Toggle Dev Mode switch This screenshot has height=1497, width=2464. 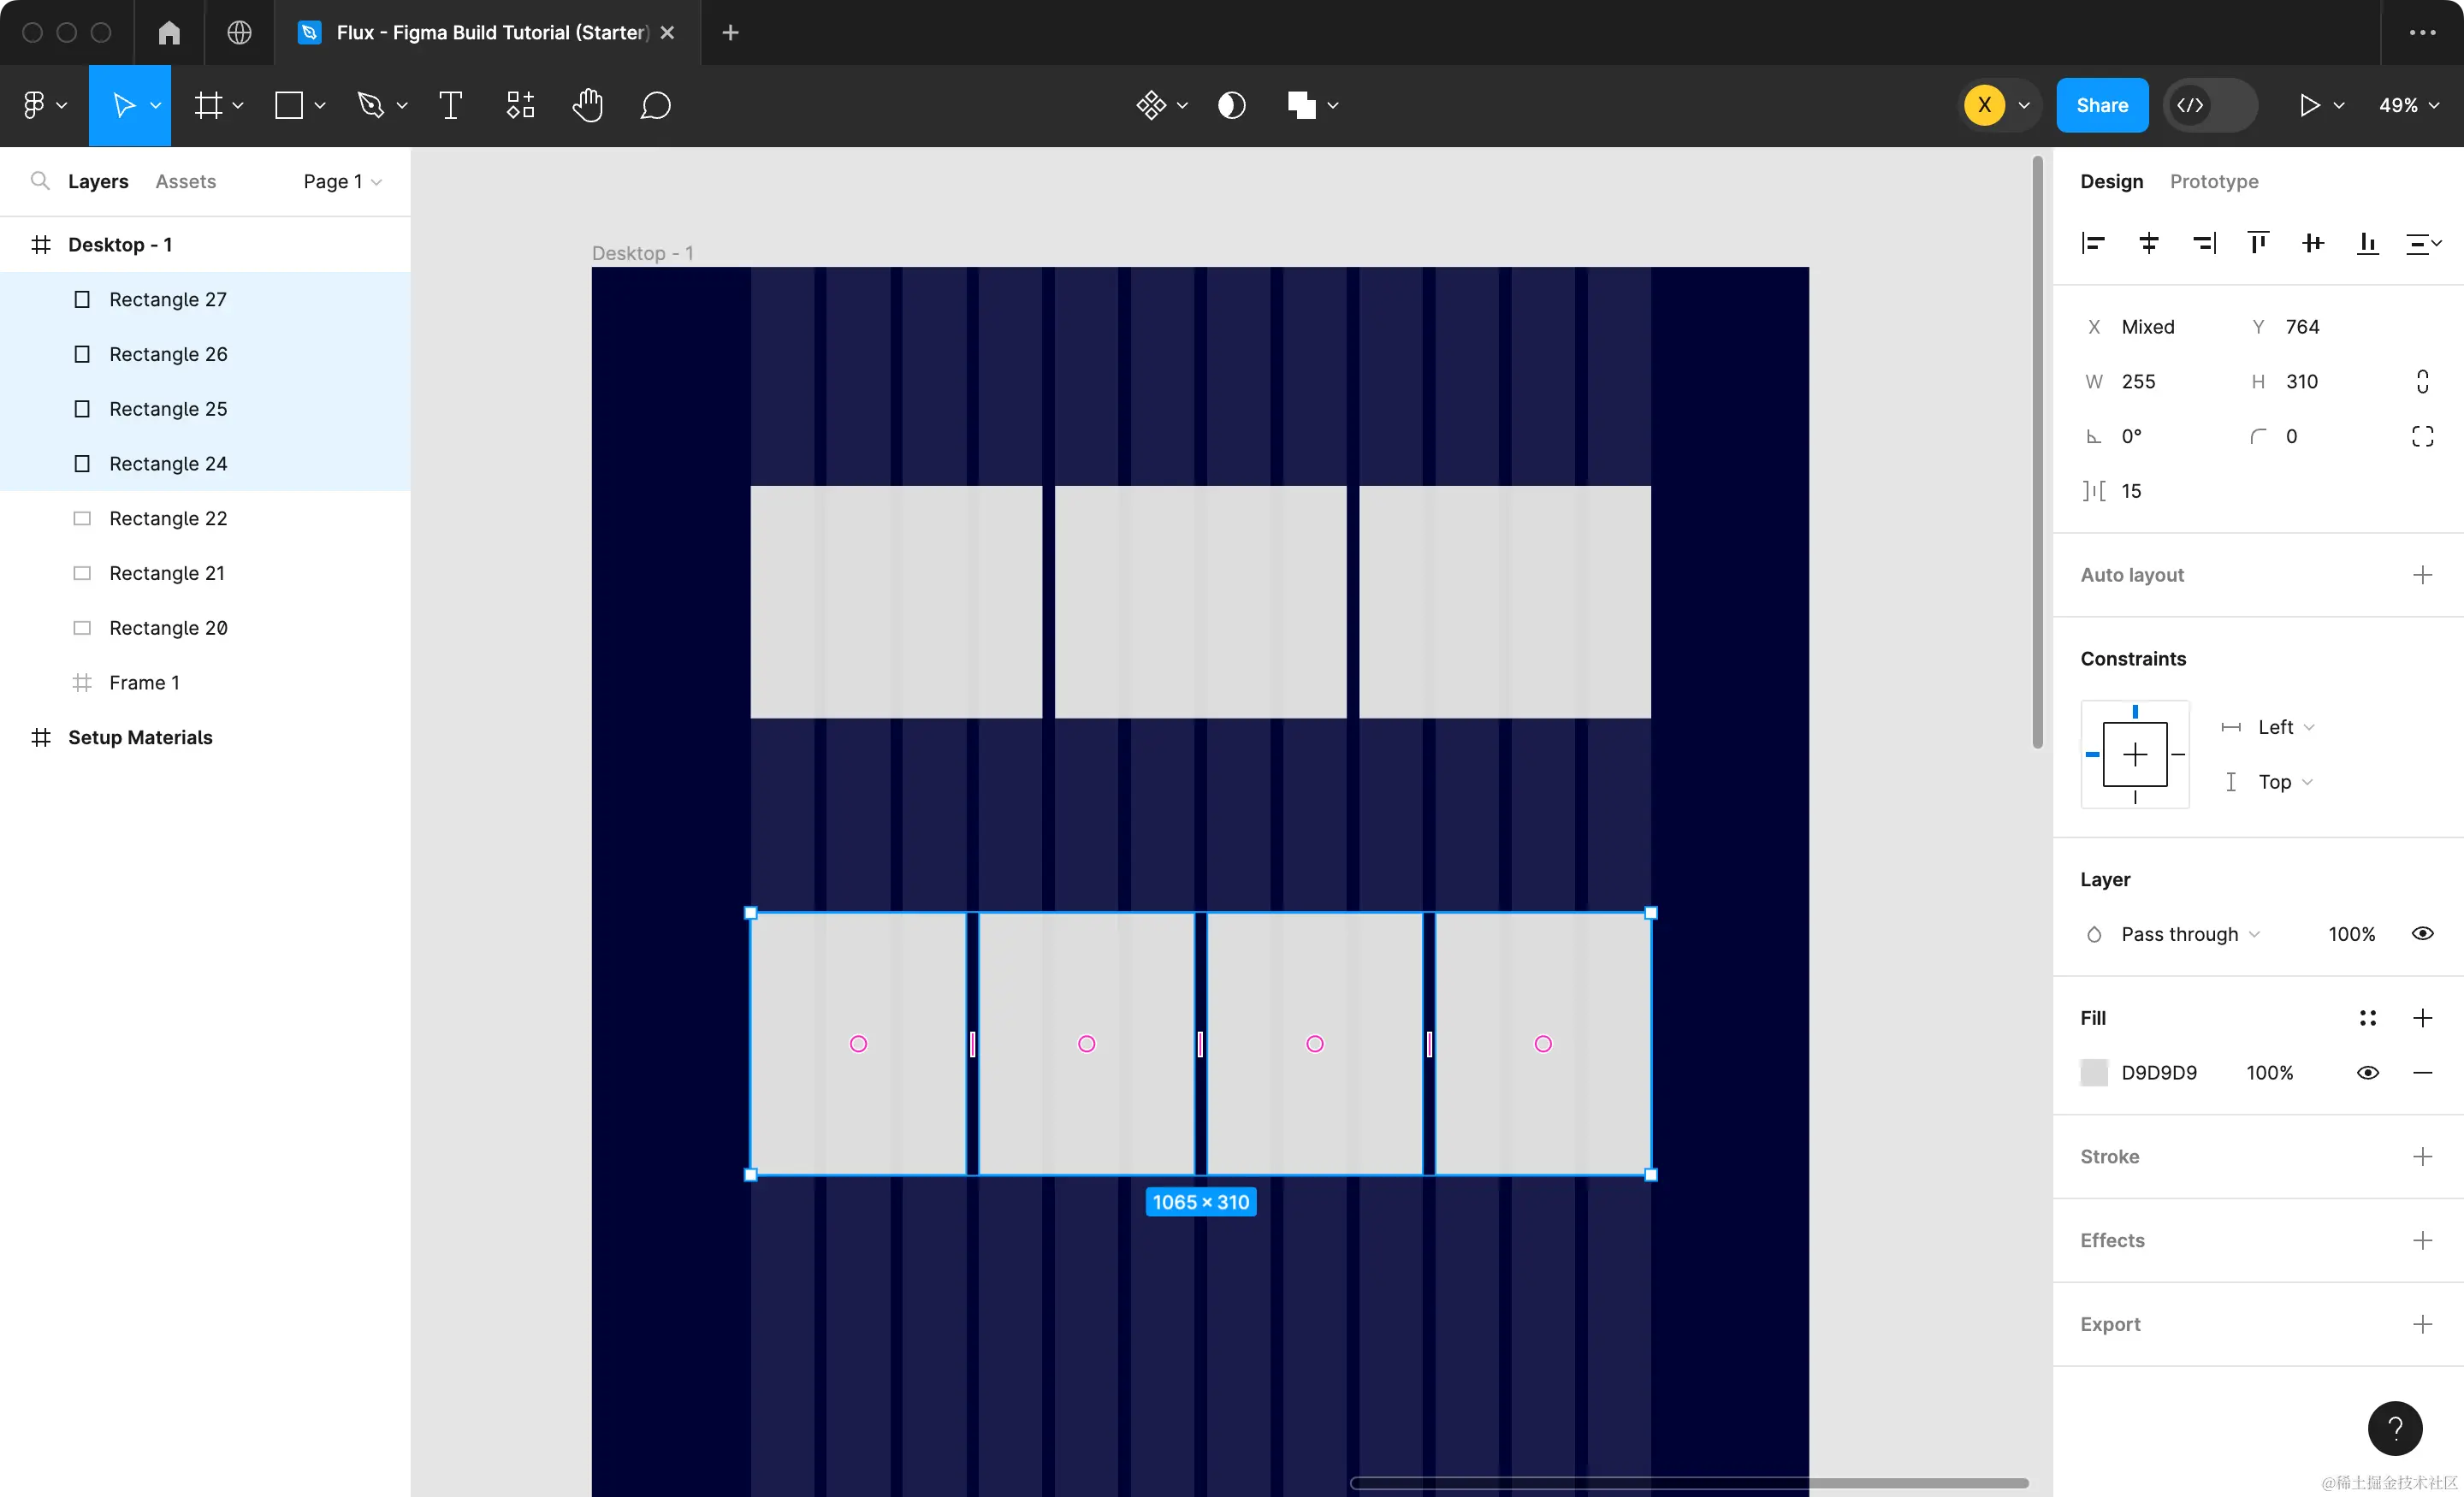pyautogui.click(x=2210, y=105)
